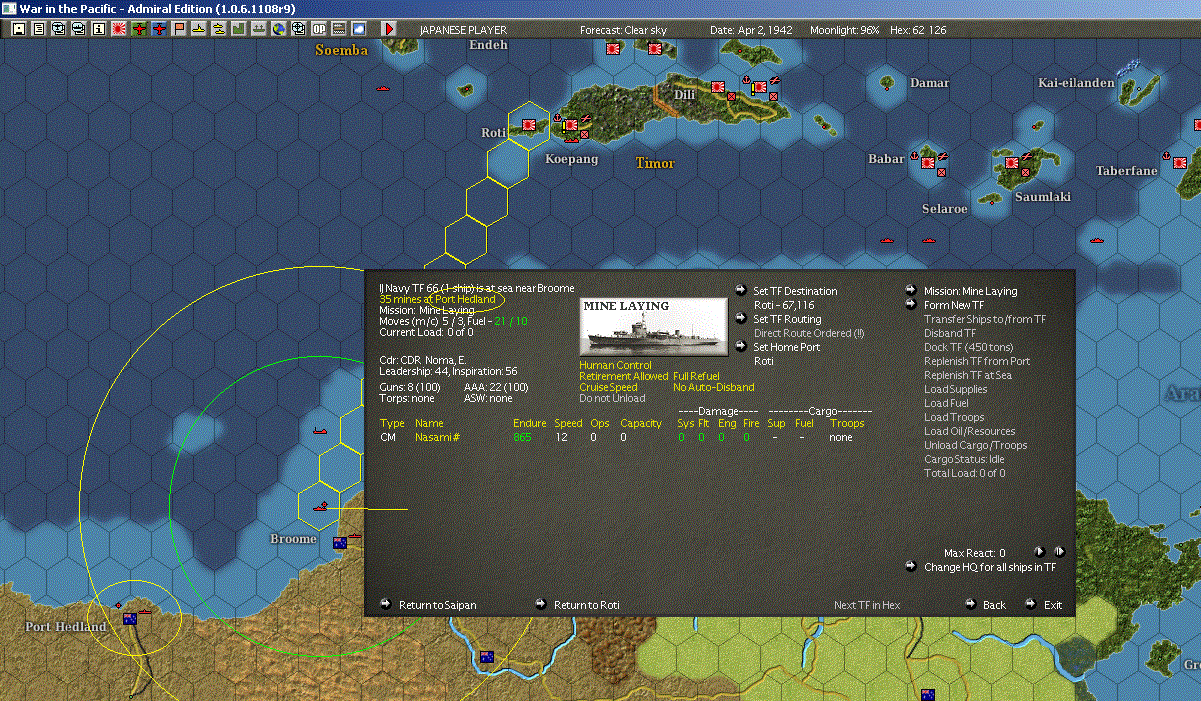The width and height of the screenshot is (1201, 701).
Task: Click the OP toolbar icon
Action: (319, 29)
